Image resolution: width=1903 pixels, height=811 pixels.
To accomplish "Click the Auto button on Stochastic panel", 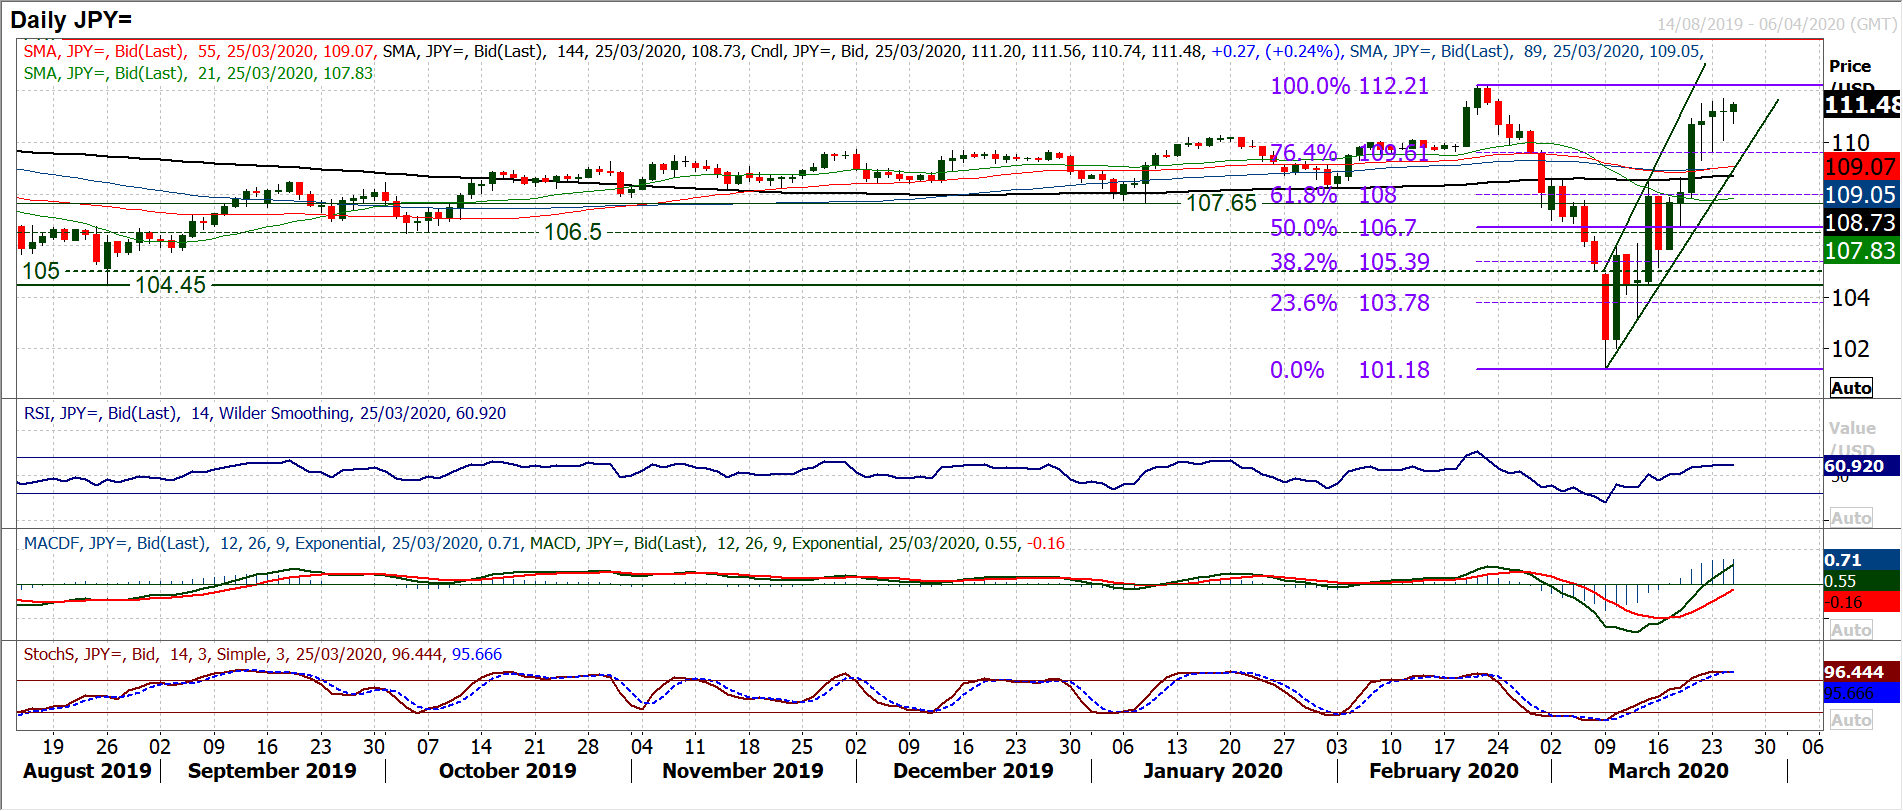I will [x=1851, y=720].
